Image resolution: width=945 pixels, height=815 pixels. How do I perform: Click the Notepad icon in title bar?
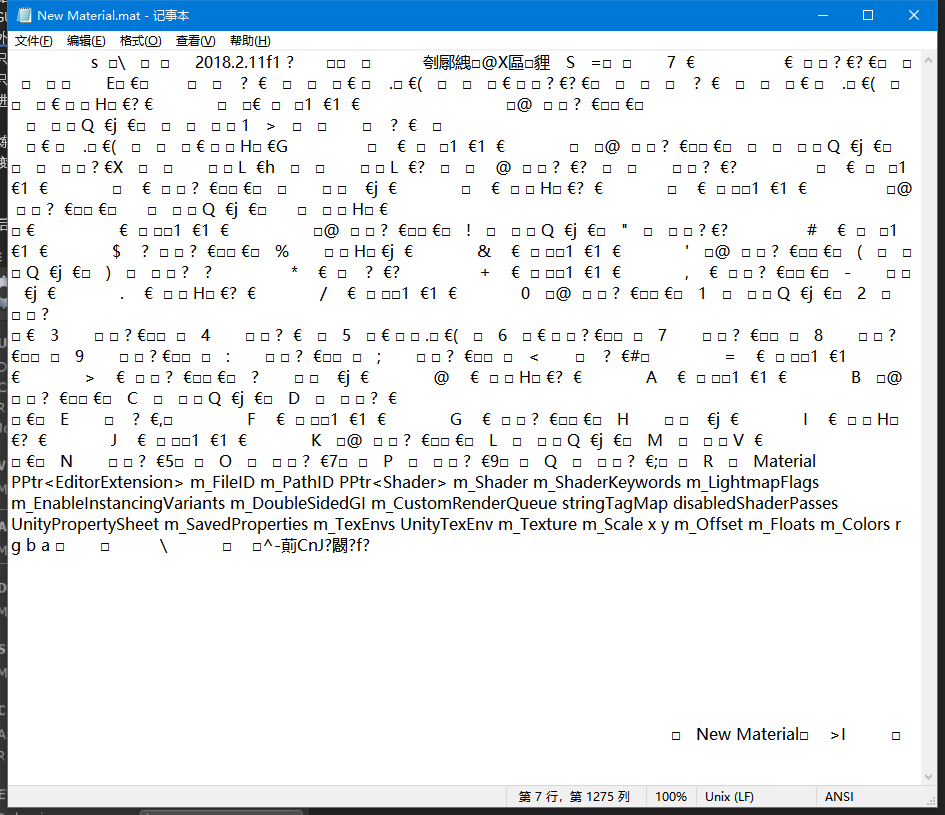pos(23,15)
